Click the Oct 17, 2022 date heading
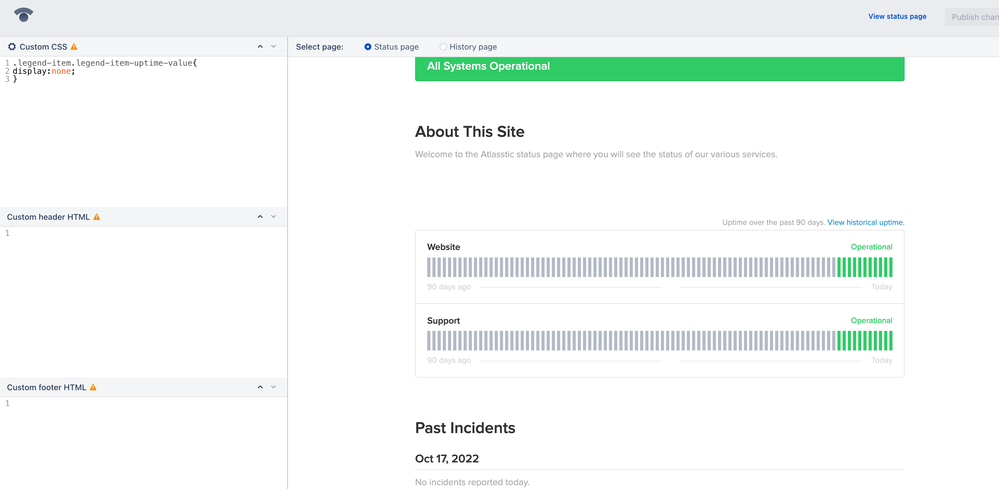 coord(447,458)
